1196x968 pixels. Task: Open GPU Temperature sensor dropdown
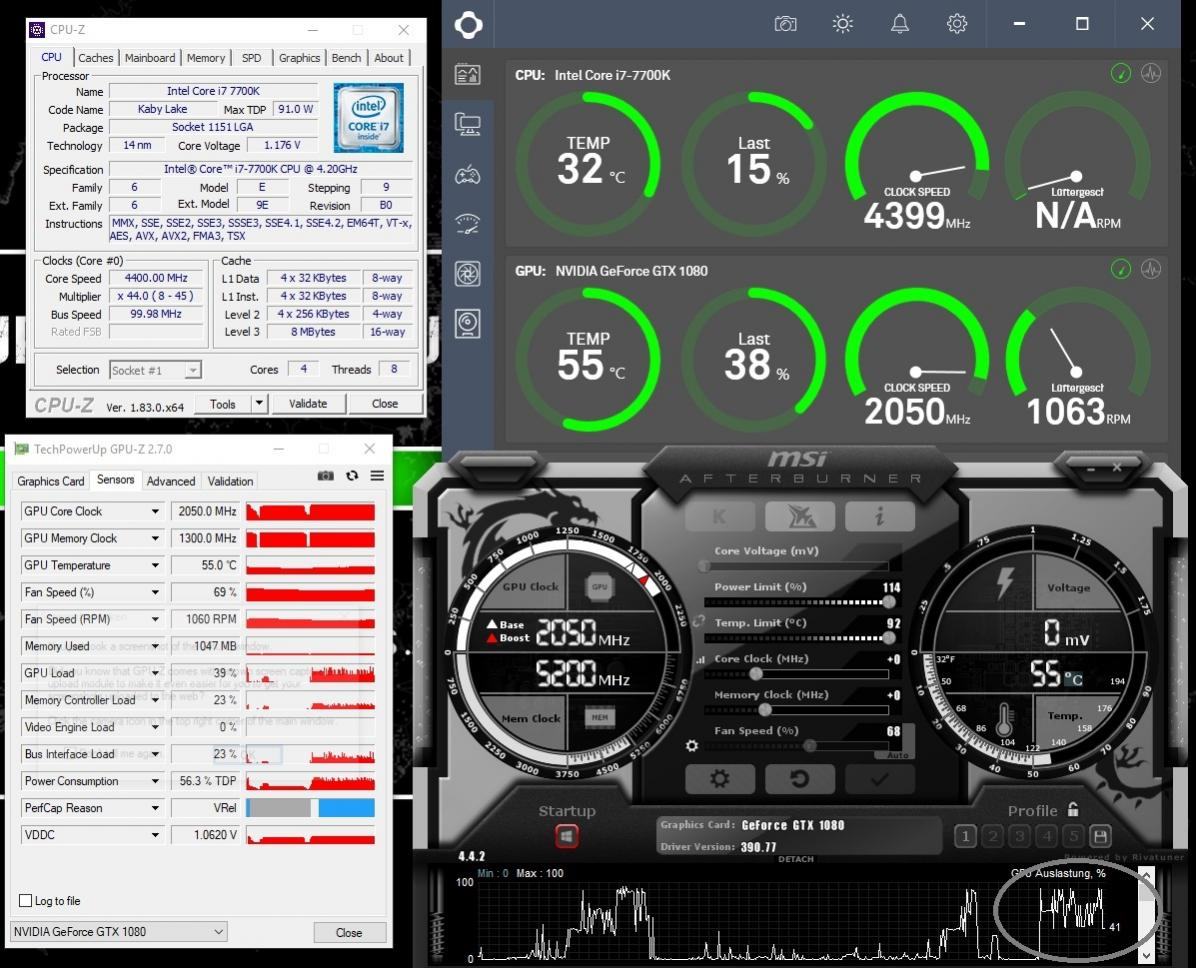pyautogui.click(x=155, y=566)
